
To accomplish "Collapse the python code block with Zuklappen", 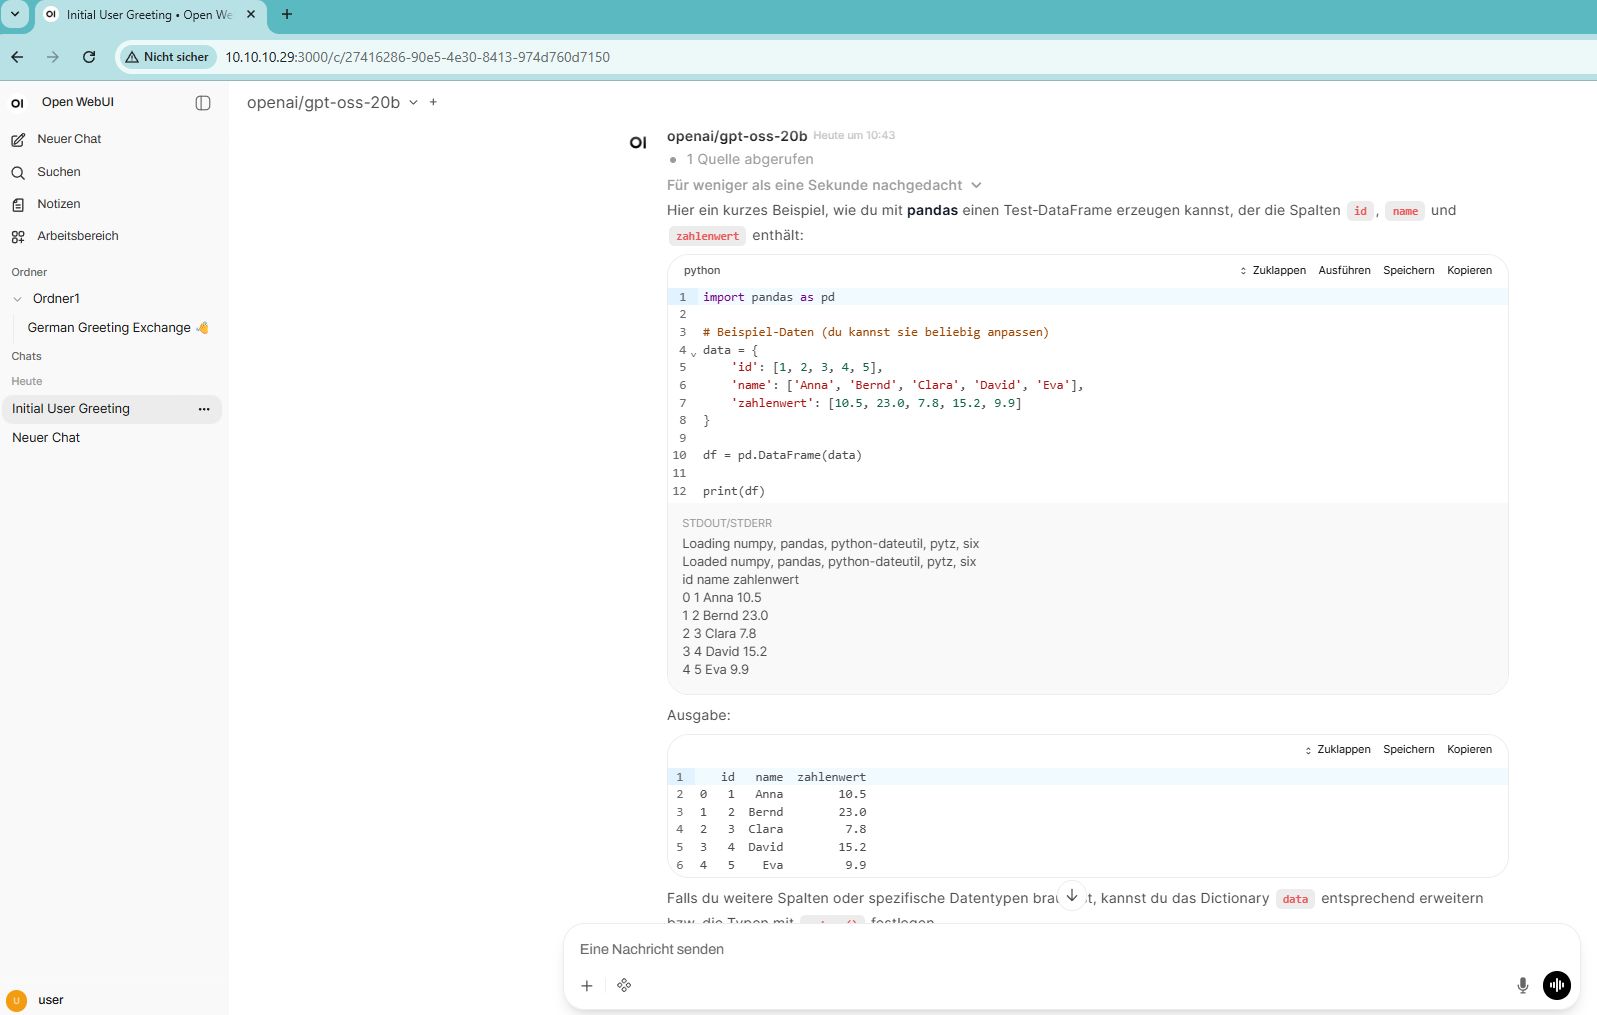I will (1273, 271).
